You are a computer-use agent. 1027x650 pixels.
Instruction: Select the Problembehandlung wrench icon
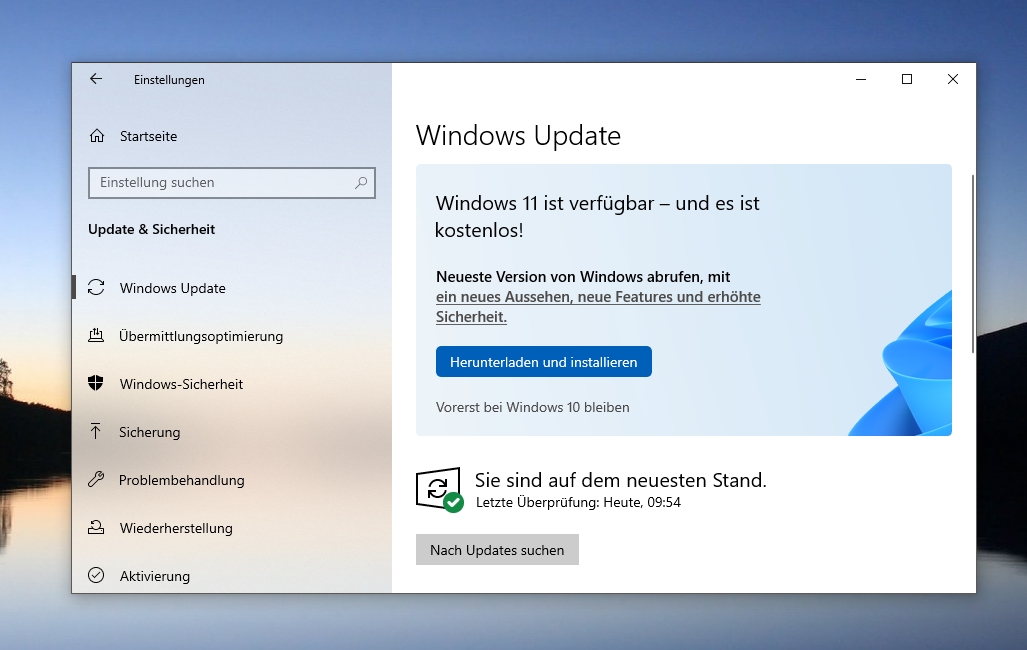pos(96,479)
